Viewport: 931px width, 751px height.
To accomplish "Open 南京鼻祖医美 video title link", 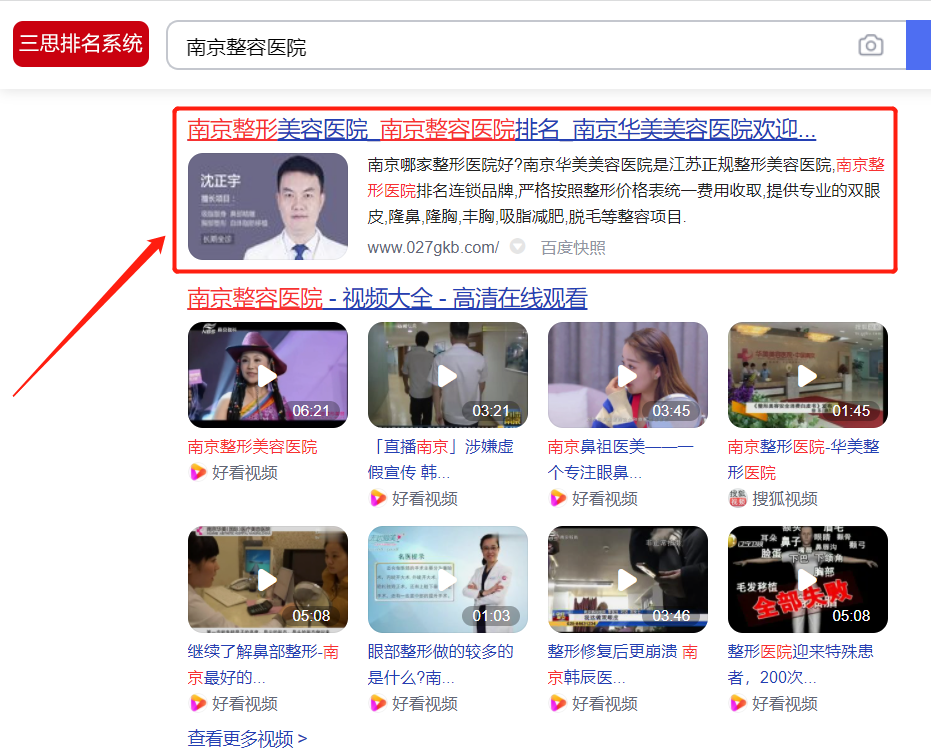I will [620, 460].
